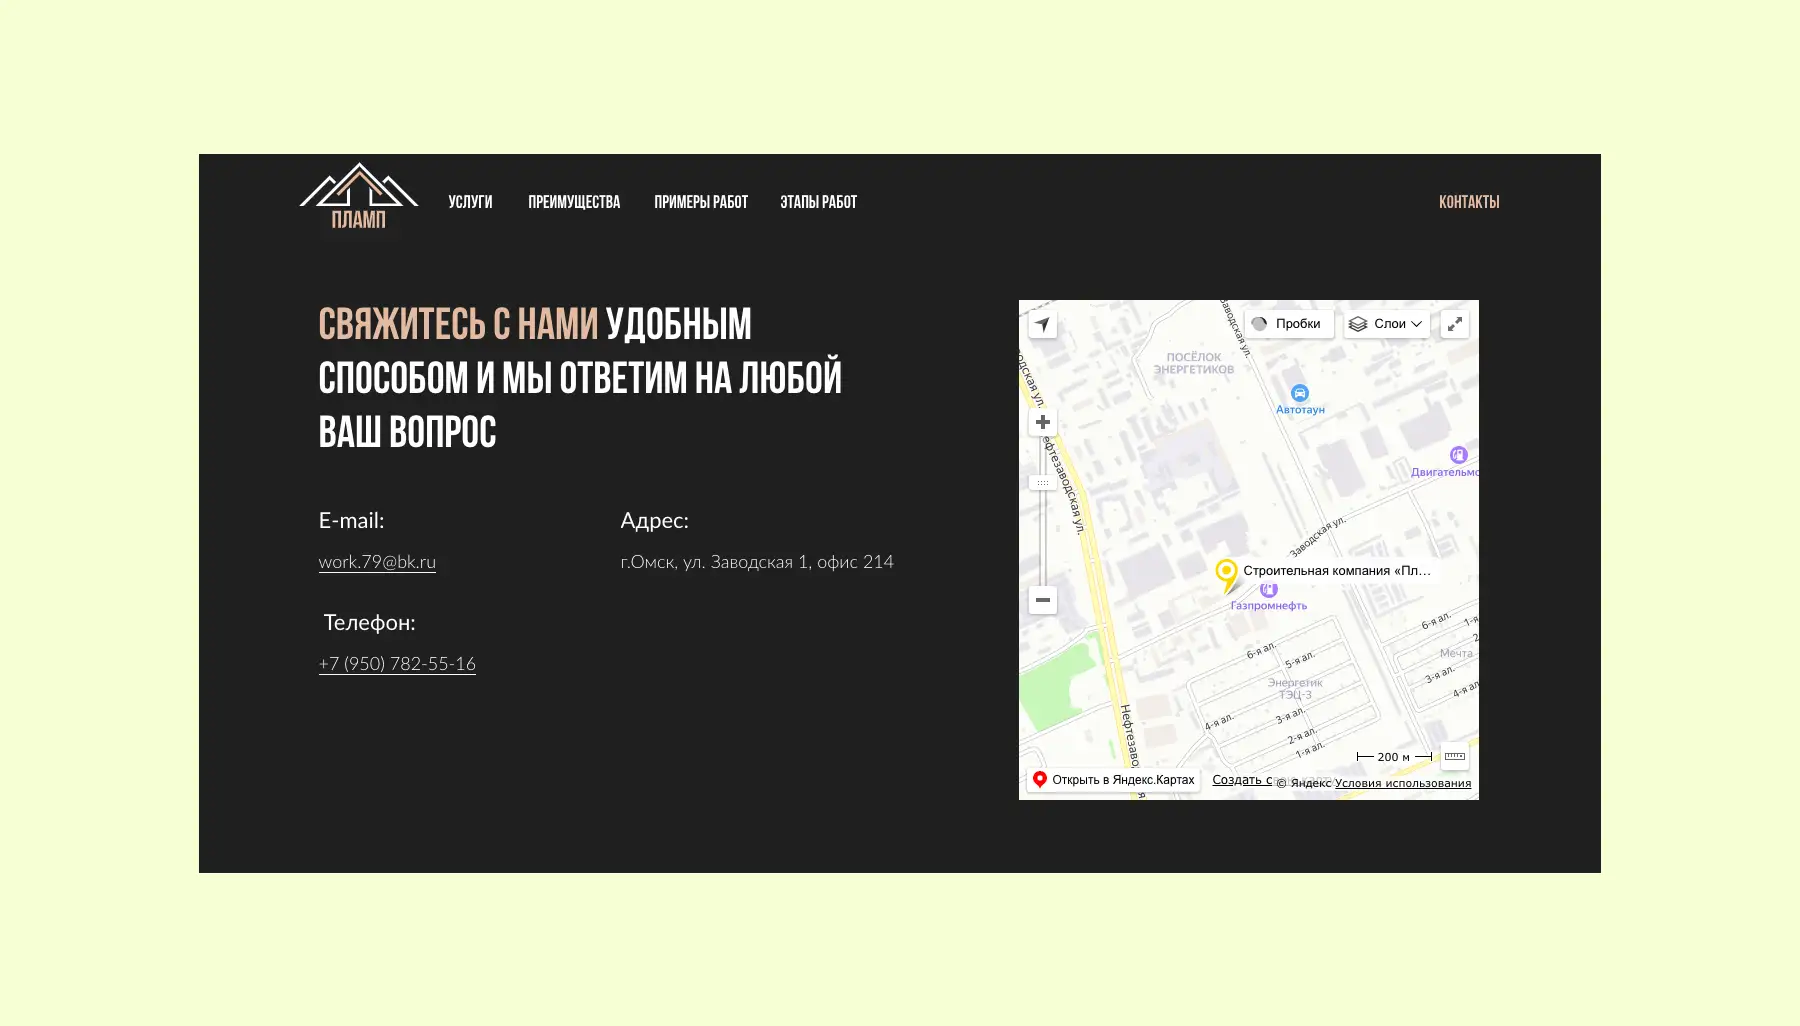Go to Преимущества section
The image size is (1800, 1026).
point(574,202)
